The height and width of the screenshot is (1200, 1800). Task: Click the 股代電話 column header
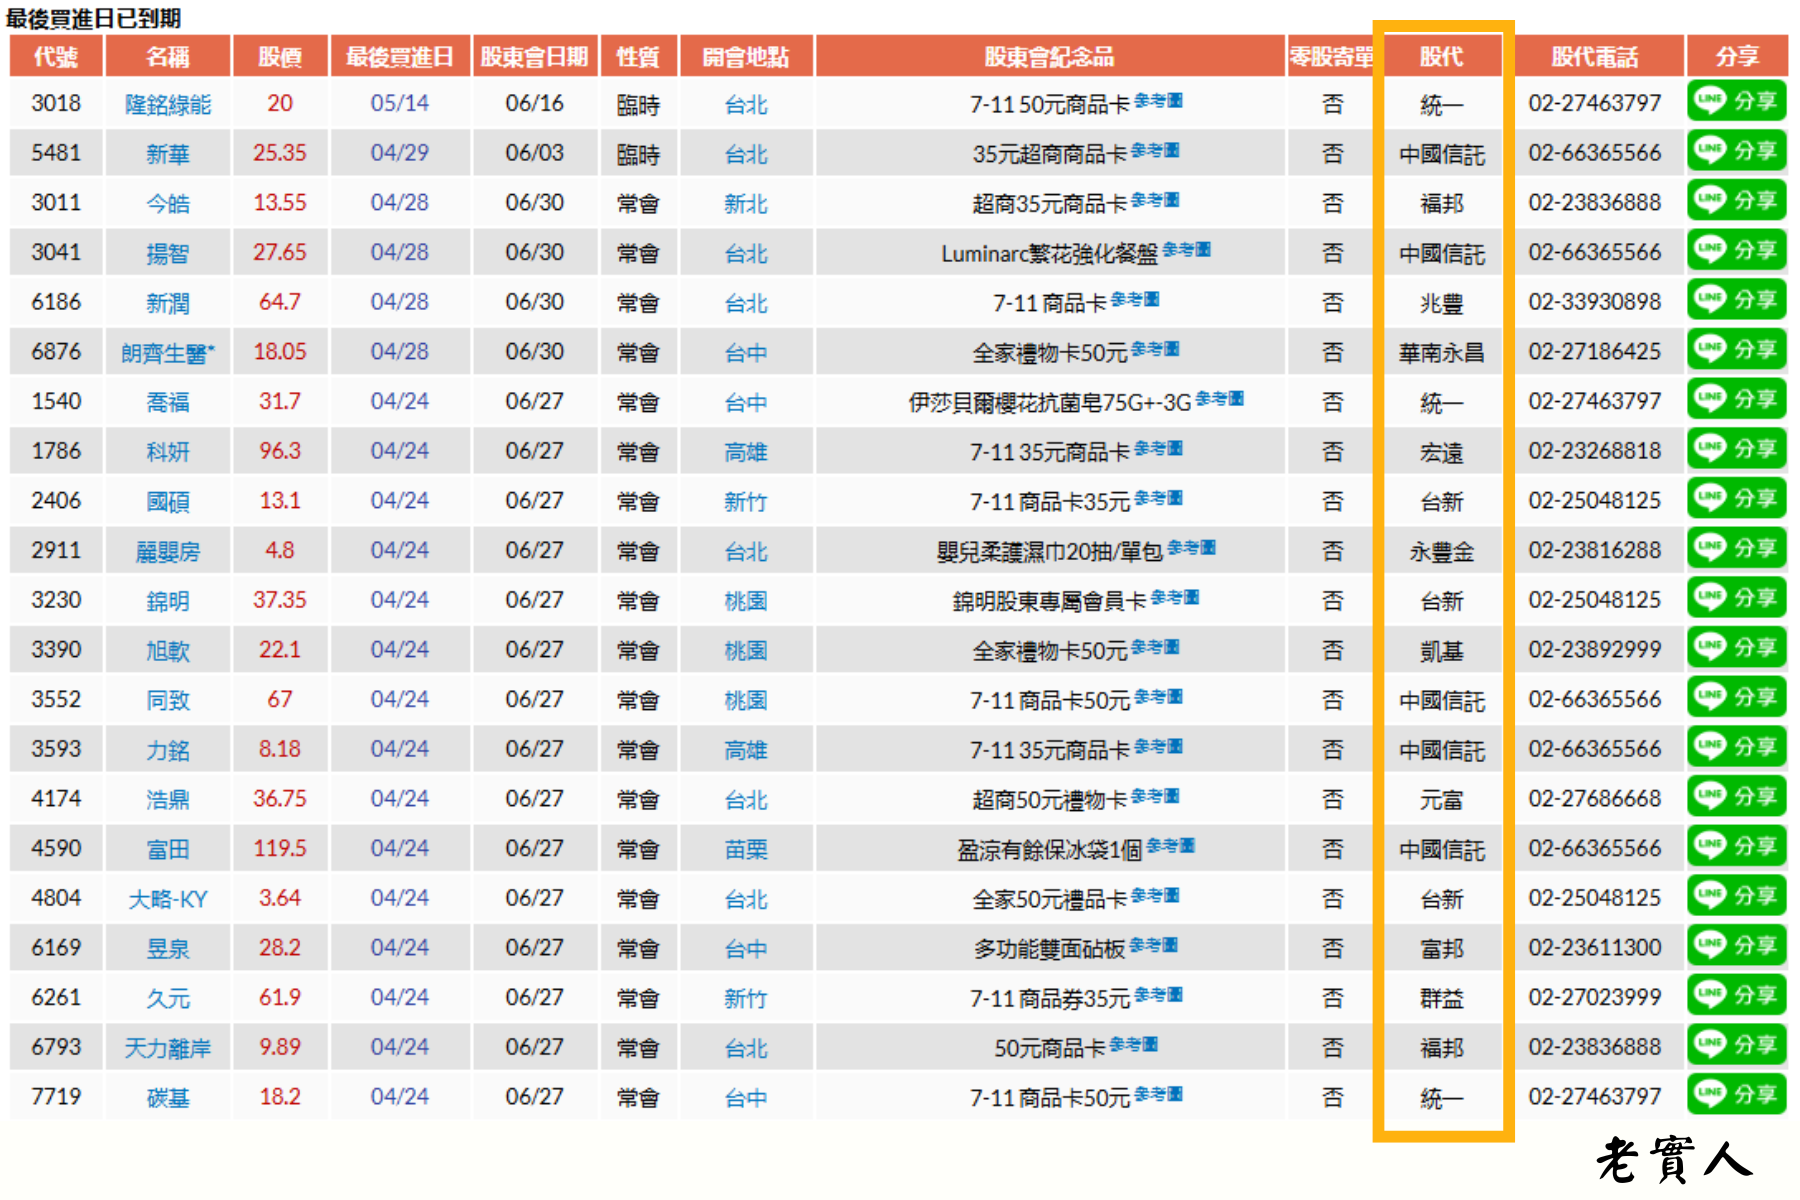coord(1595,56)
